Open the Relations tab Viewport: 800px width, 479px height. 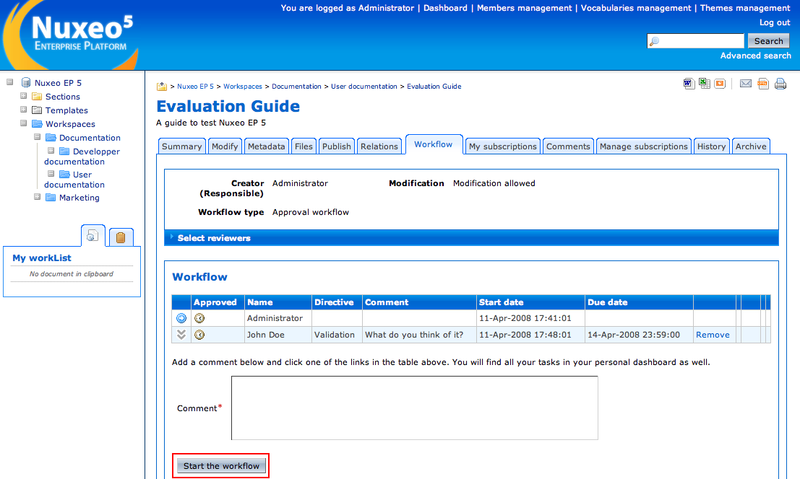point(379,146)
